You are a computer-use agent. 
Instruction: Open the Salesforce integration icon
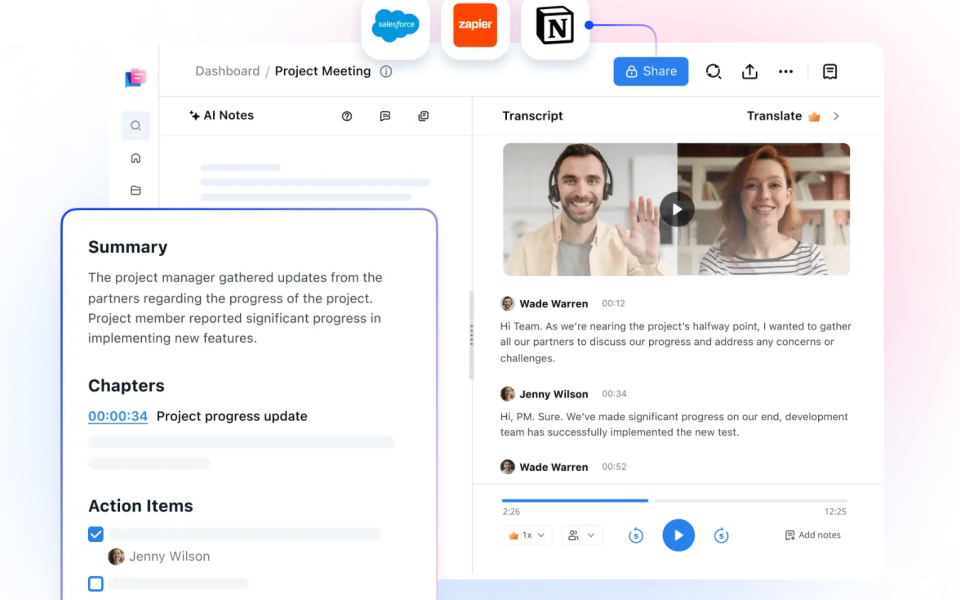point(396,26)
